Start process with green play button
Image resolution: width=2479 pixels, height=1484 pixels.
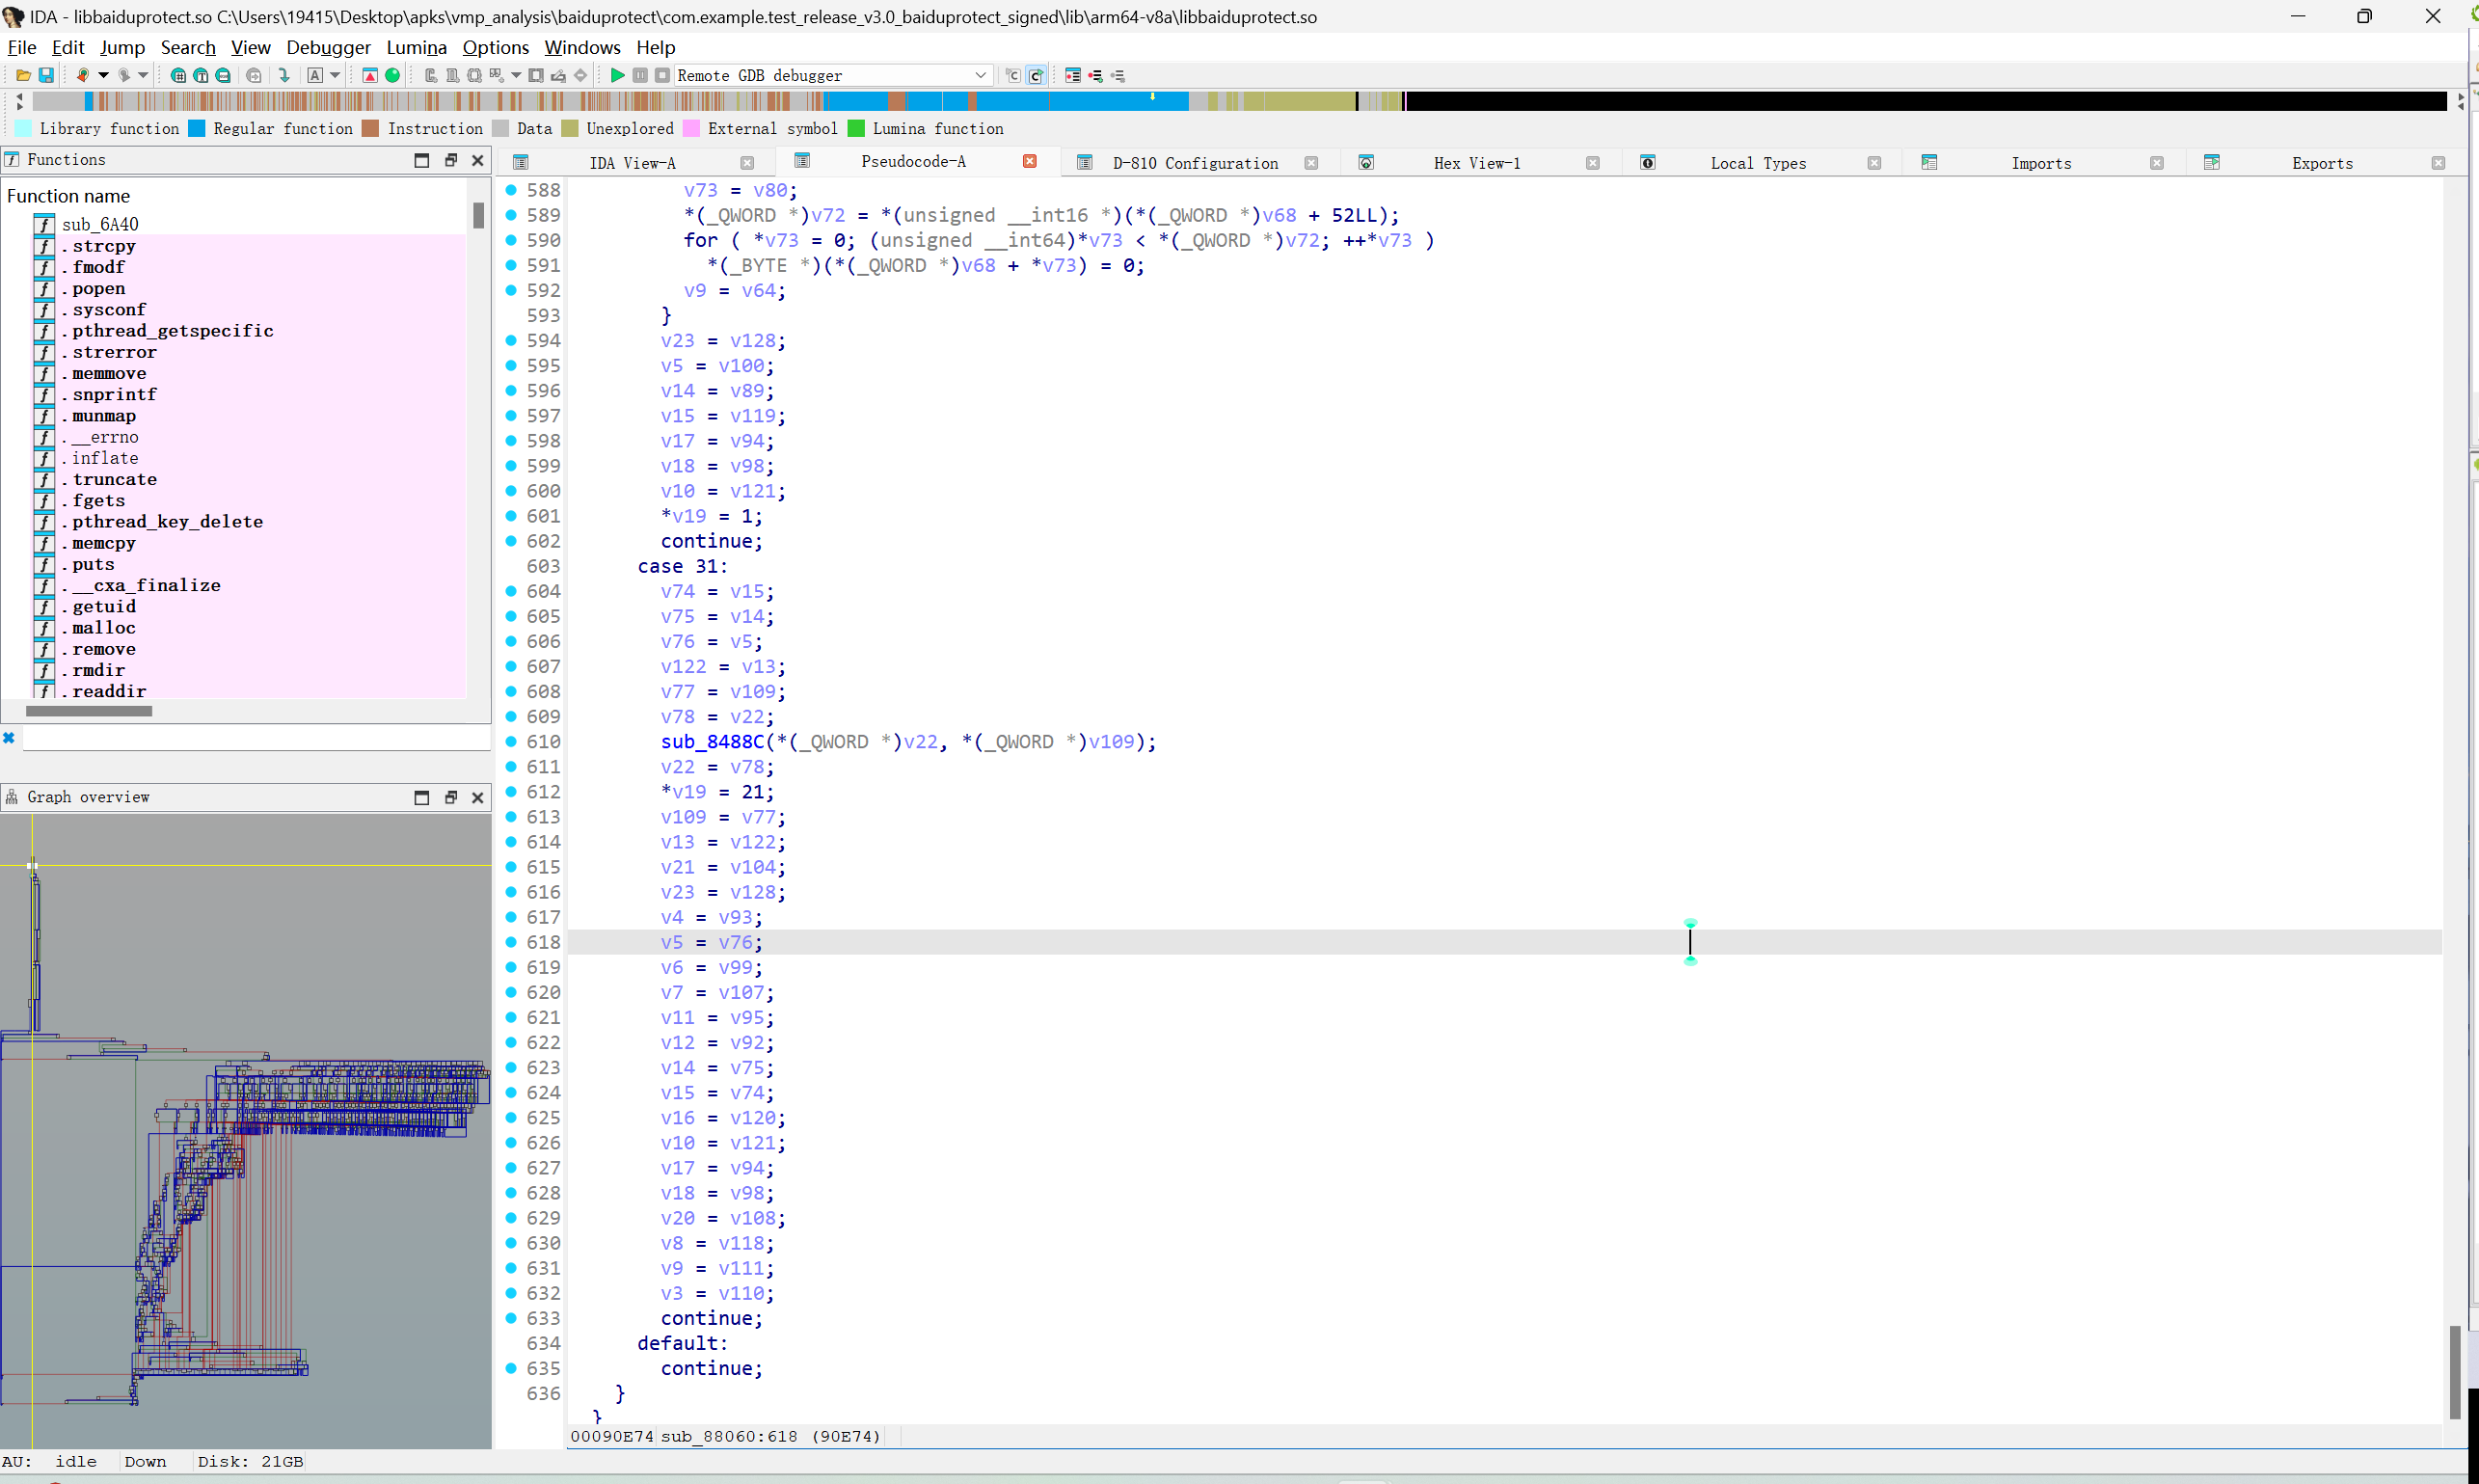(x=617, y=75)
